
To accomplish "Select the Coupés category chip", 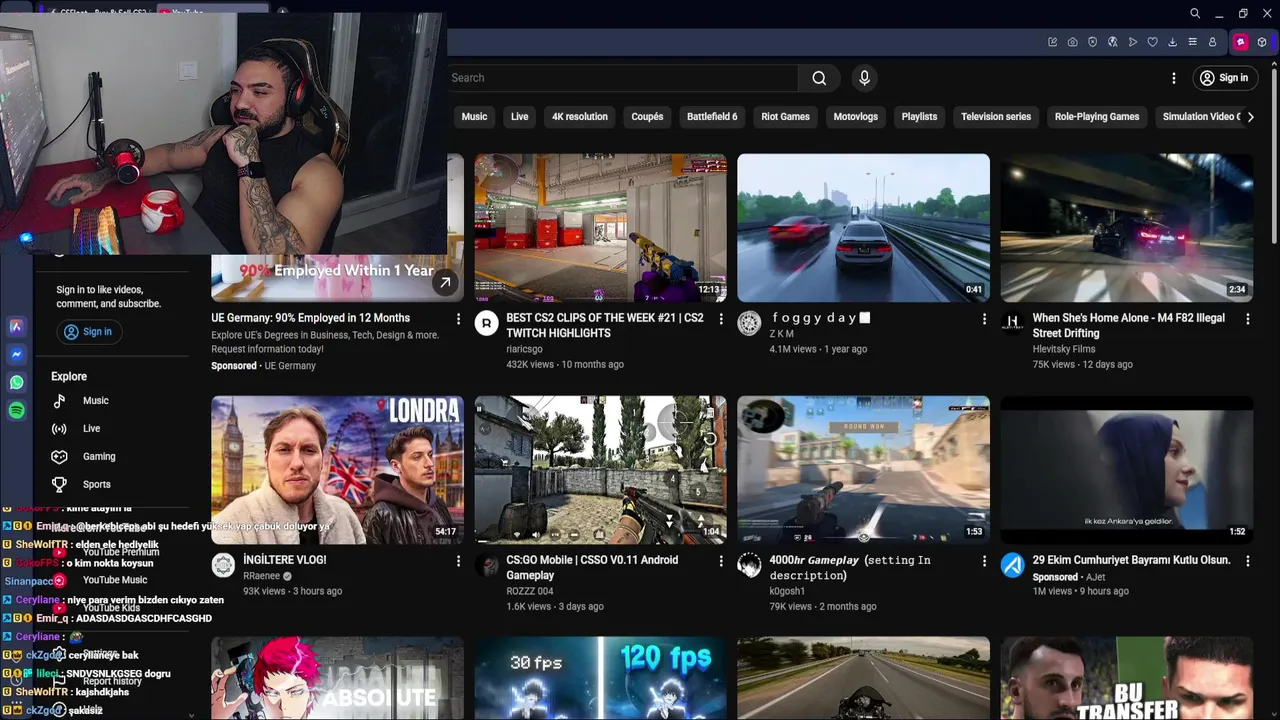I will [647, 117].
